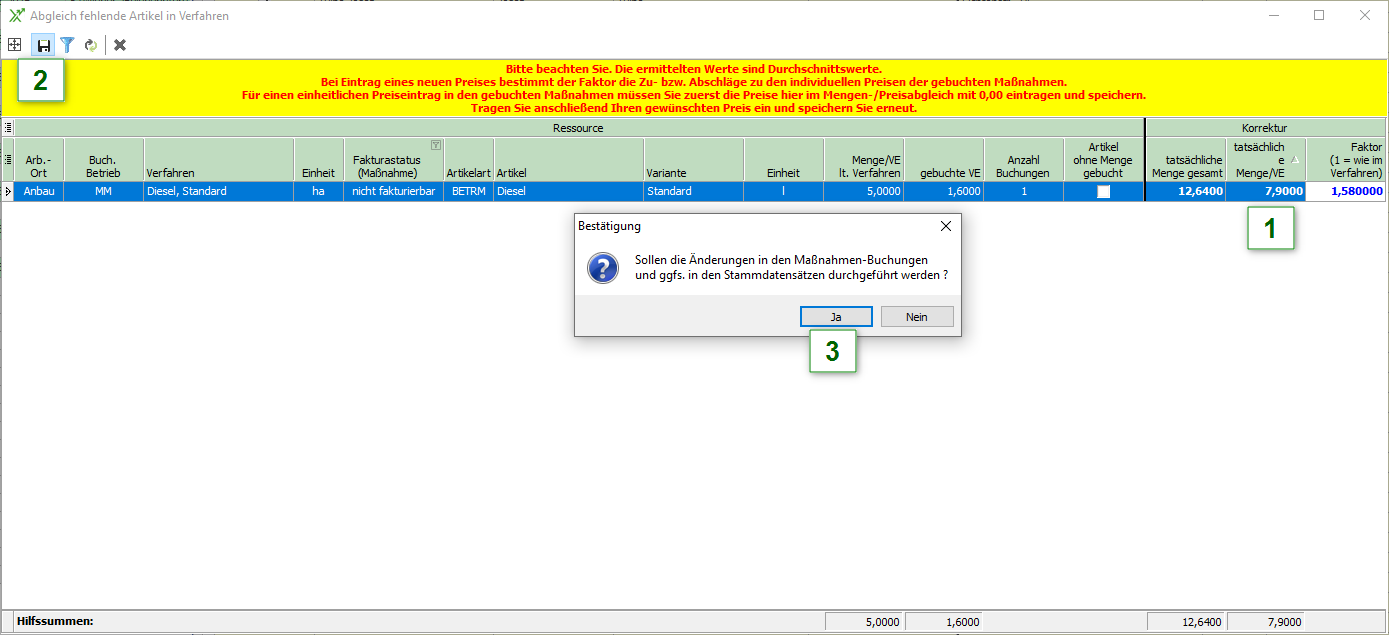Expand the row indicator arrow for Anbau
Image resolution: width=1389 pixels, height=635 pixels.
tap(8, 191)
